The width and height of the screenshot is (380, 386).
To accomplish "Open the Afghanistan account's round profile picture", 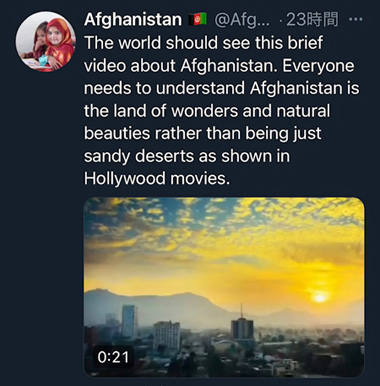I will [x=45, y=42].
